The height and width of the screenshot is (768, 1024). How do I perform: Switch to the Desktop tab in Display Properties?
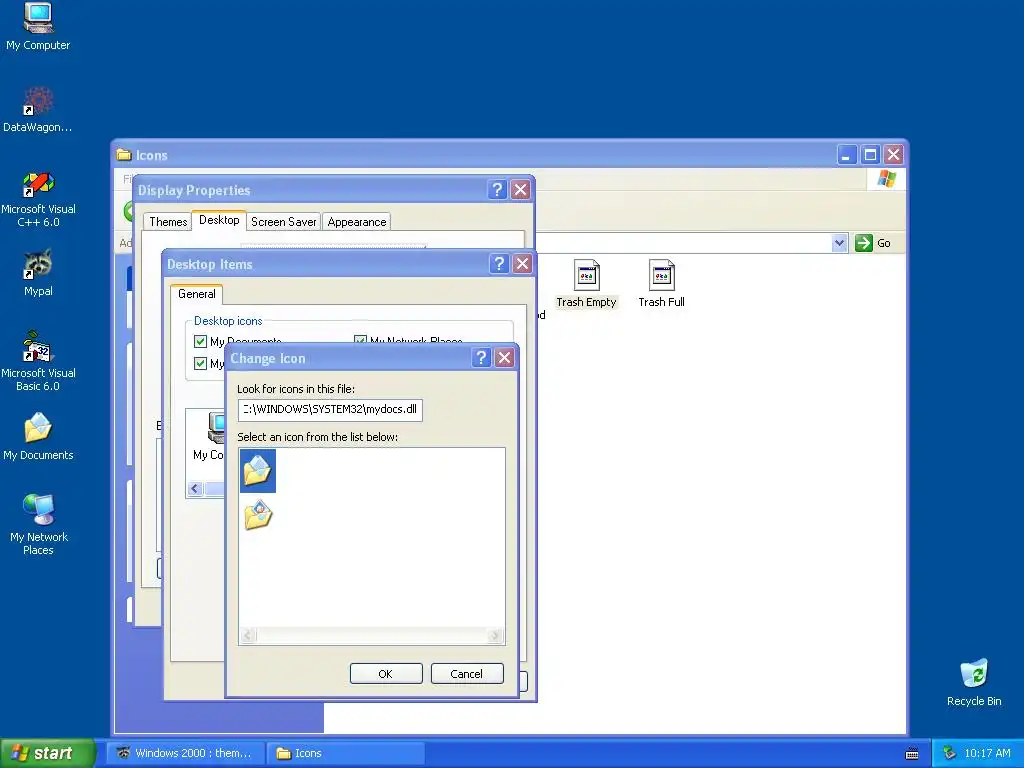[x=219, y=220]
